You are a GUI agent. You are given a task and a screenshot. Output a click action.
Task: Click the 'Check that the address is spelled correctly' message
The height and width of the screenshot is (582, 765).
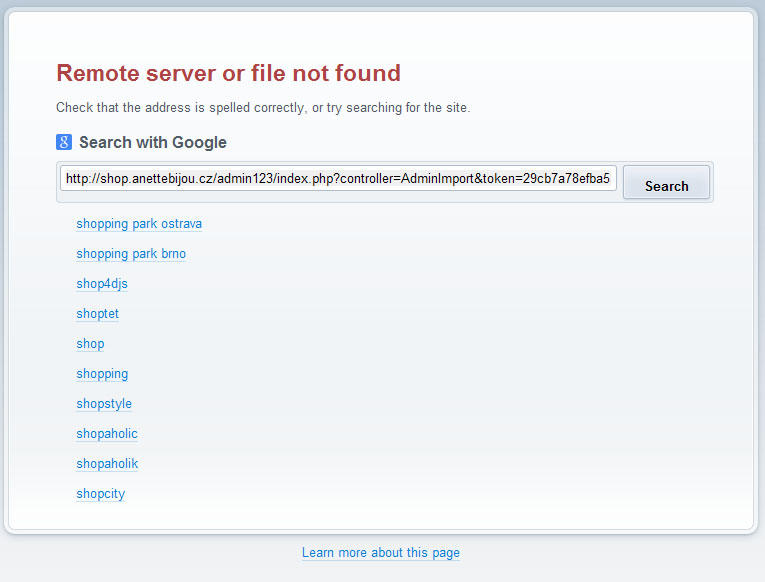pos(263,108)
